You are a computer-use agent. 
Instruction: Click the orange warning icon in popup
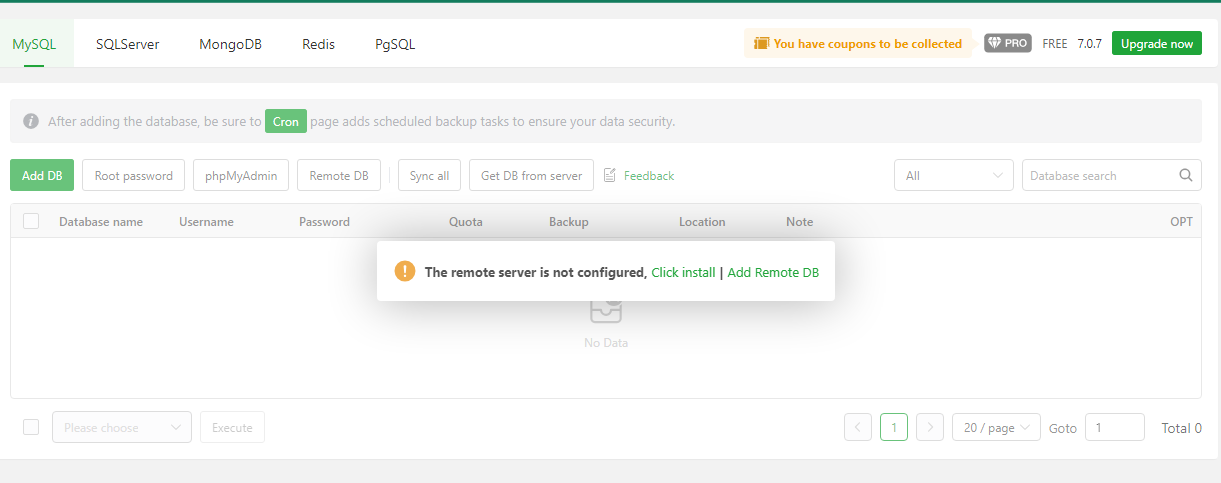point(404,271)
